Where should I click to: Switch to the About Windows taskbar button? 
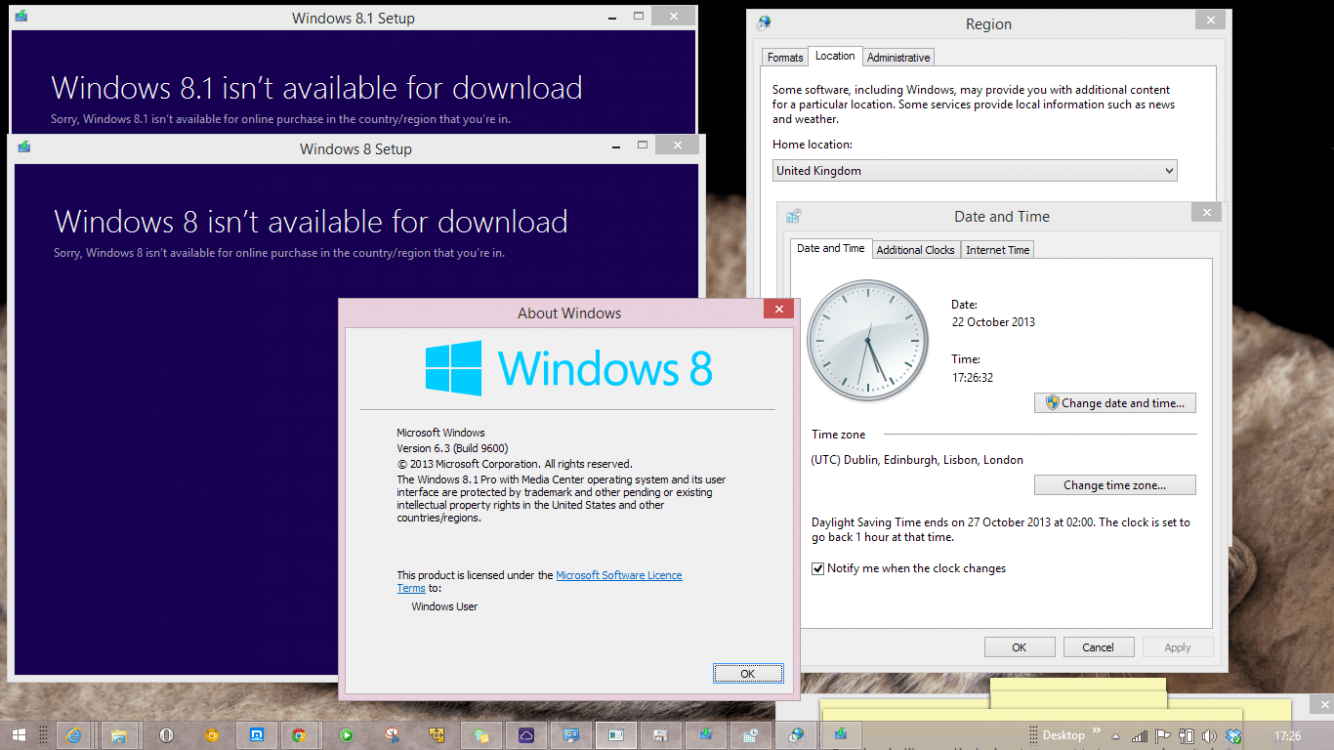tap(616, 735)
